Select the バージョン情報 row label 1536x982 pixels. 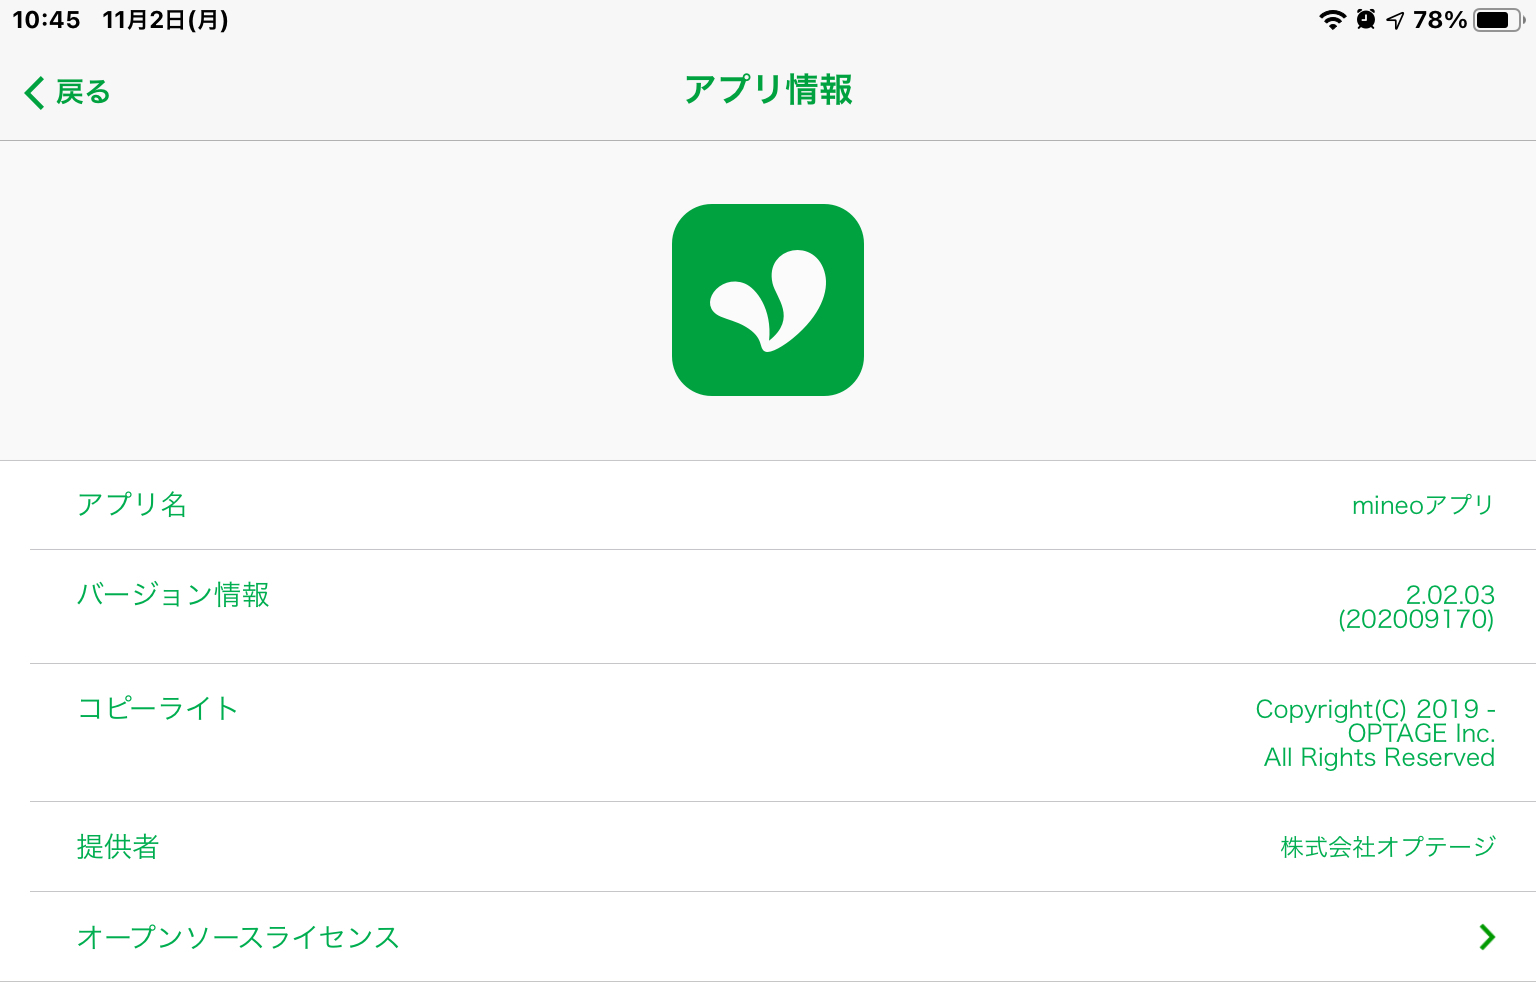(x=173, y=595)
